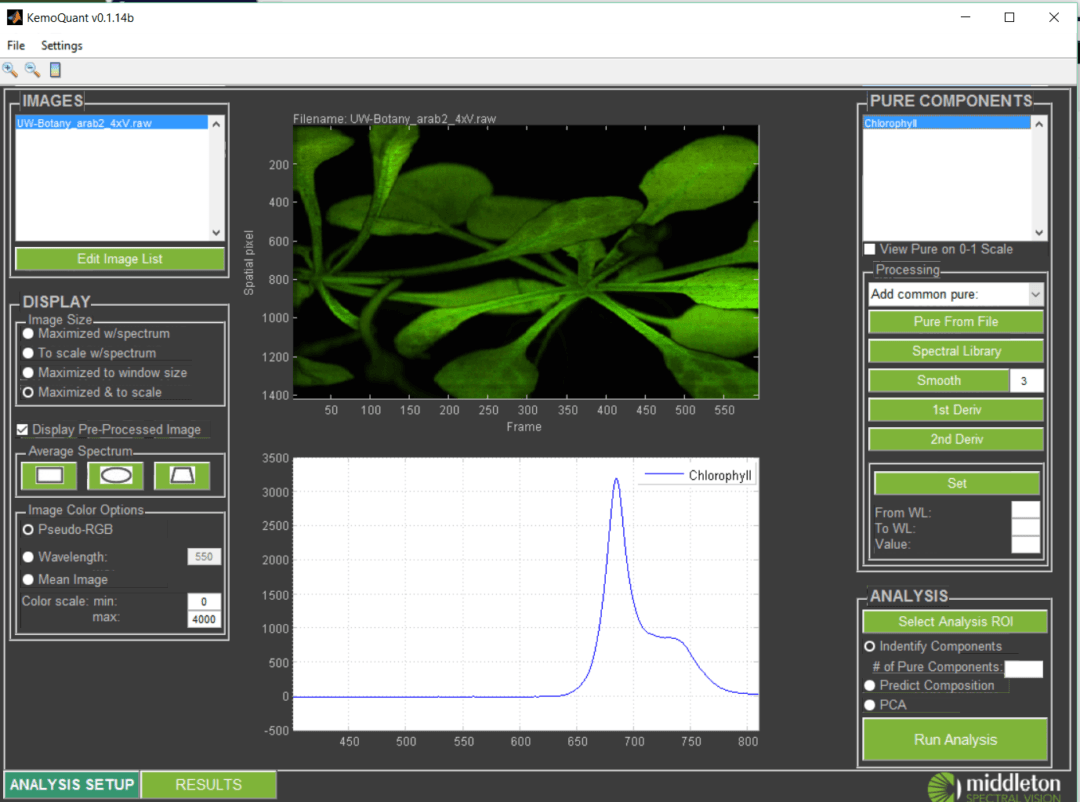Uncheck Display Pre-Processed Image
This screenshot has width=1080, height=802.
(22, 429)
